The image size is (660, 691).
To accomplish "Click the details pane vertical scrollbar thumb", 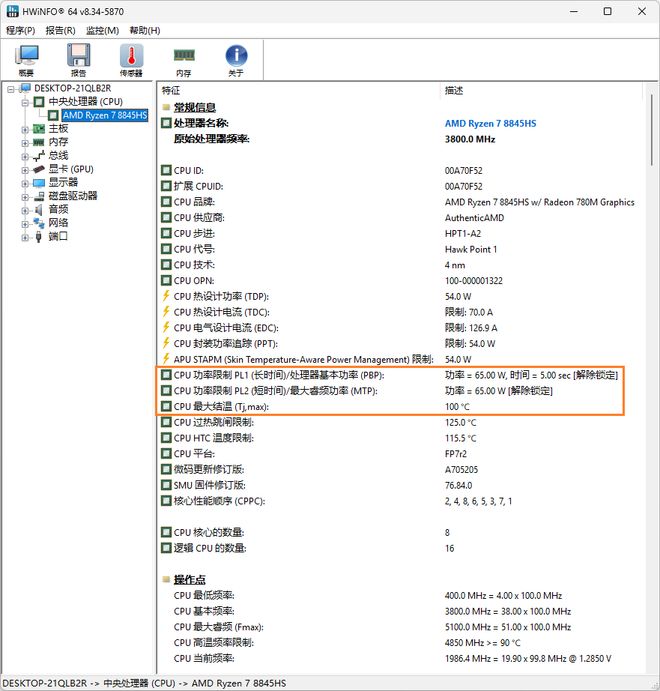I will pos(652,130).
